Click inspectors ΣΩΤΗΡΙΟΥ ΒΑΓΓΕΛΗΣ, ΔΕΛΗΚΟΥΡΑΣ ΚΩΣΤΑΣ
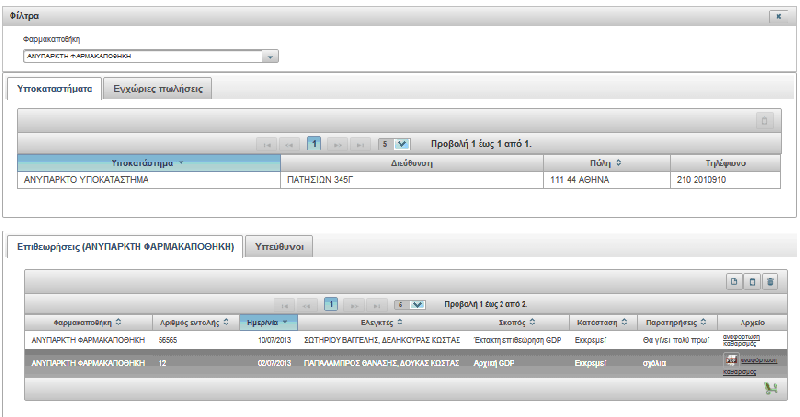 [382, 340]
